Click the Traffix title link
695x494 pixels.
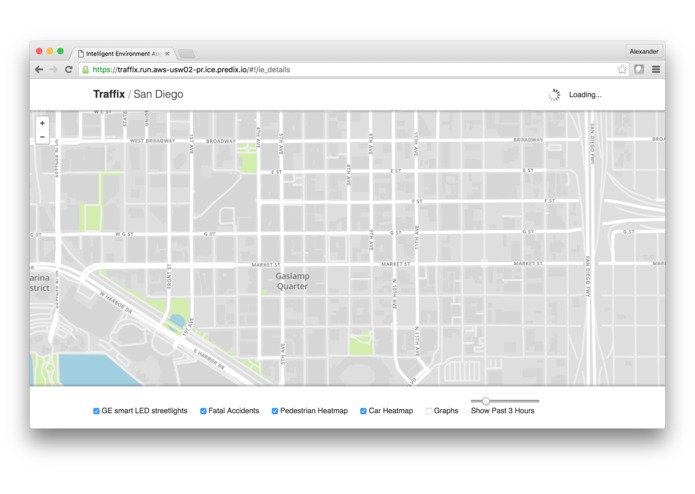tap(109, 94)
